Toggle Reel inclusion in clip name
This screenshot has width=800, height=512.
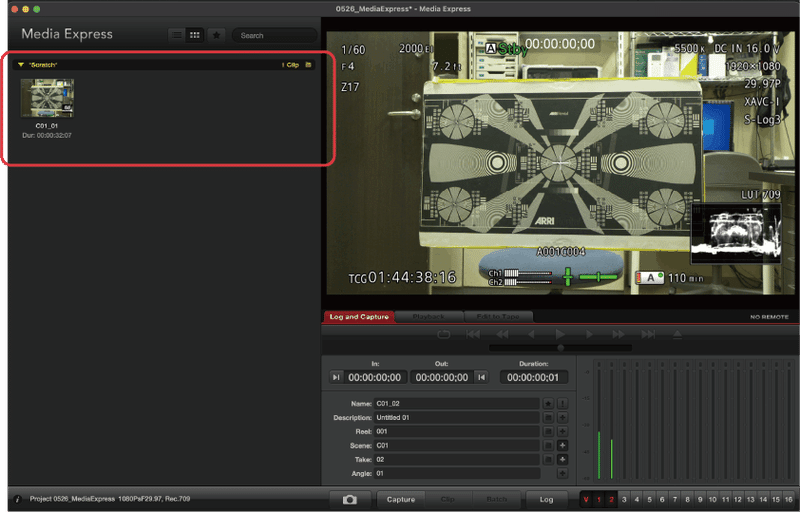click(x=548, y=431)
